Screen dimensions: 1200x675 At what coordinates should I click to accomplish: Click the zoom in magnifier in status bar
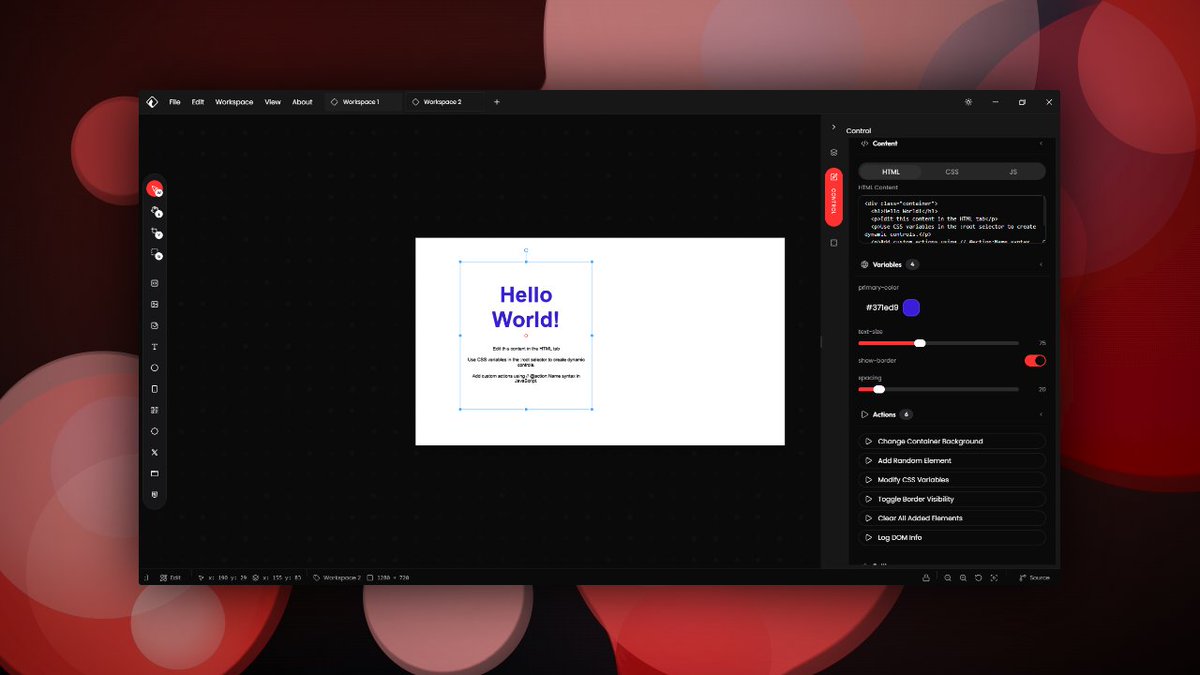pyautogui.click(x=963, y=577)
